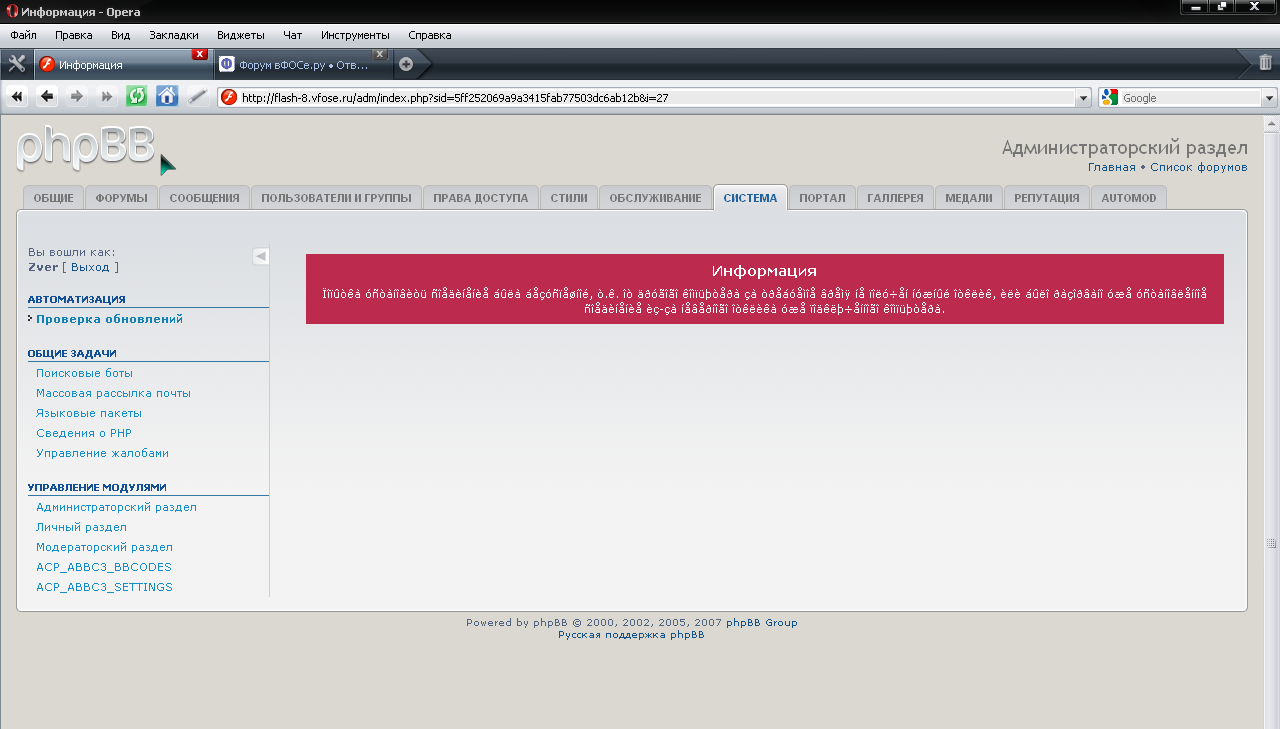
Task: Click the Opera panels wrench icon
Action: (16, 64)
